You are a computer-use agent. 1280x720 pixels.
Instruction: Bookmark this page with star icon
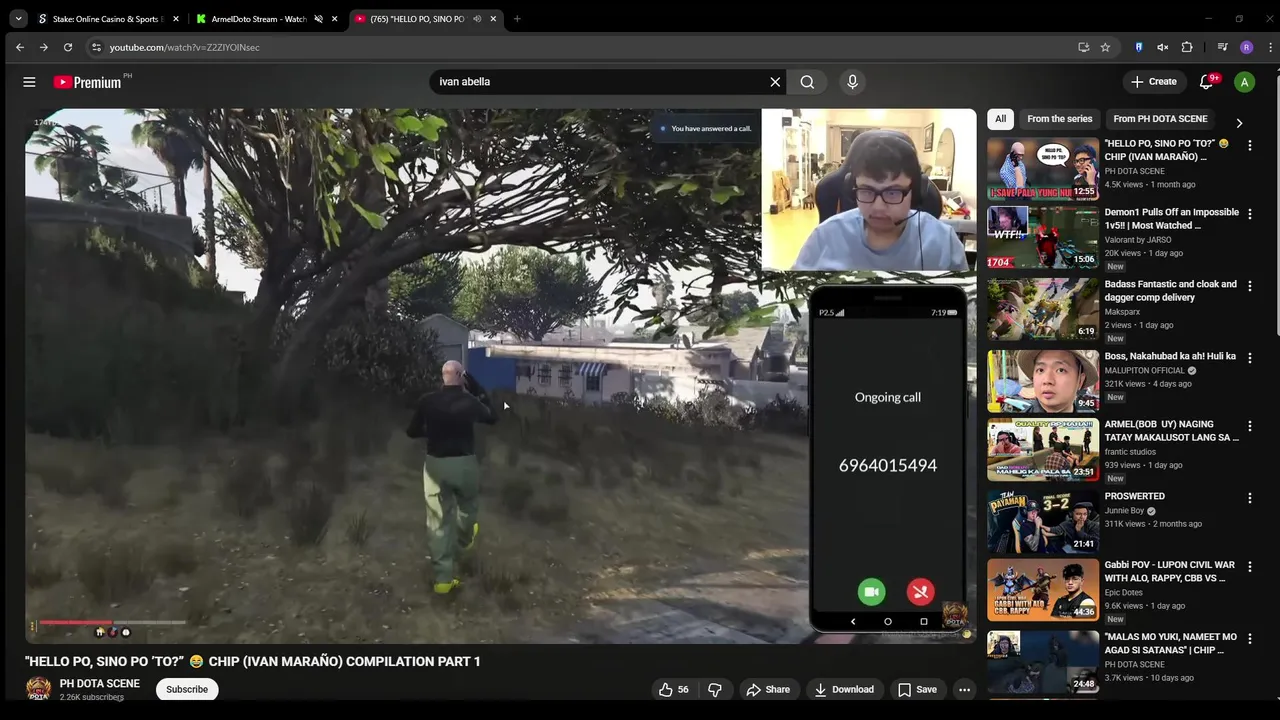(1105, 47)
